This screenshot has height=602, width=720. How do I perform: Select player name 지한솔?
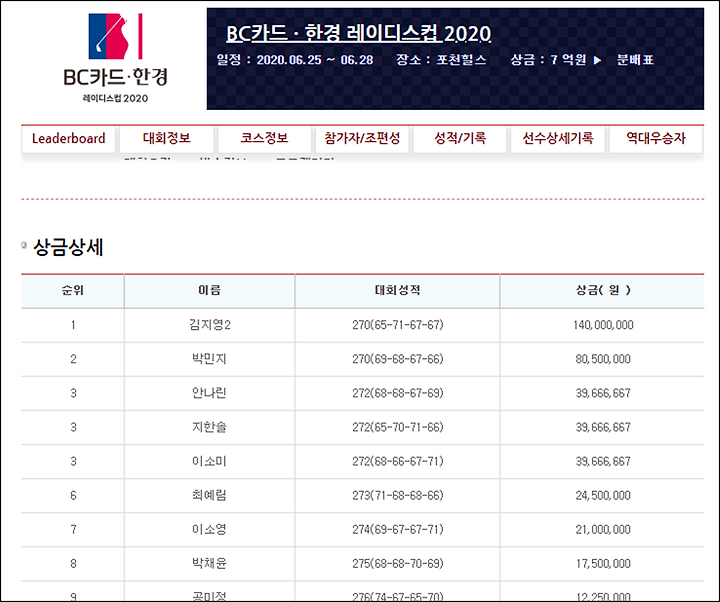click(x=209, y=427)
